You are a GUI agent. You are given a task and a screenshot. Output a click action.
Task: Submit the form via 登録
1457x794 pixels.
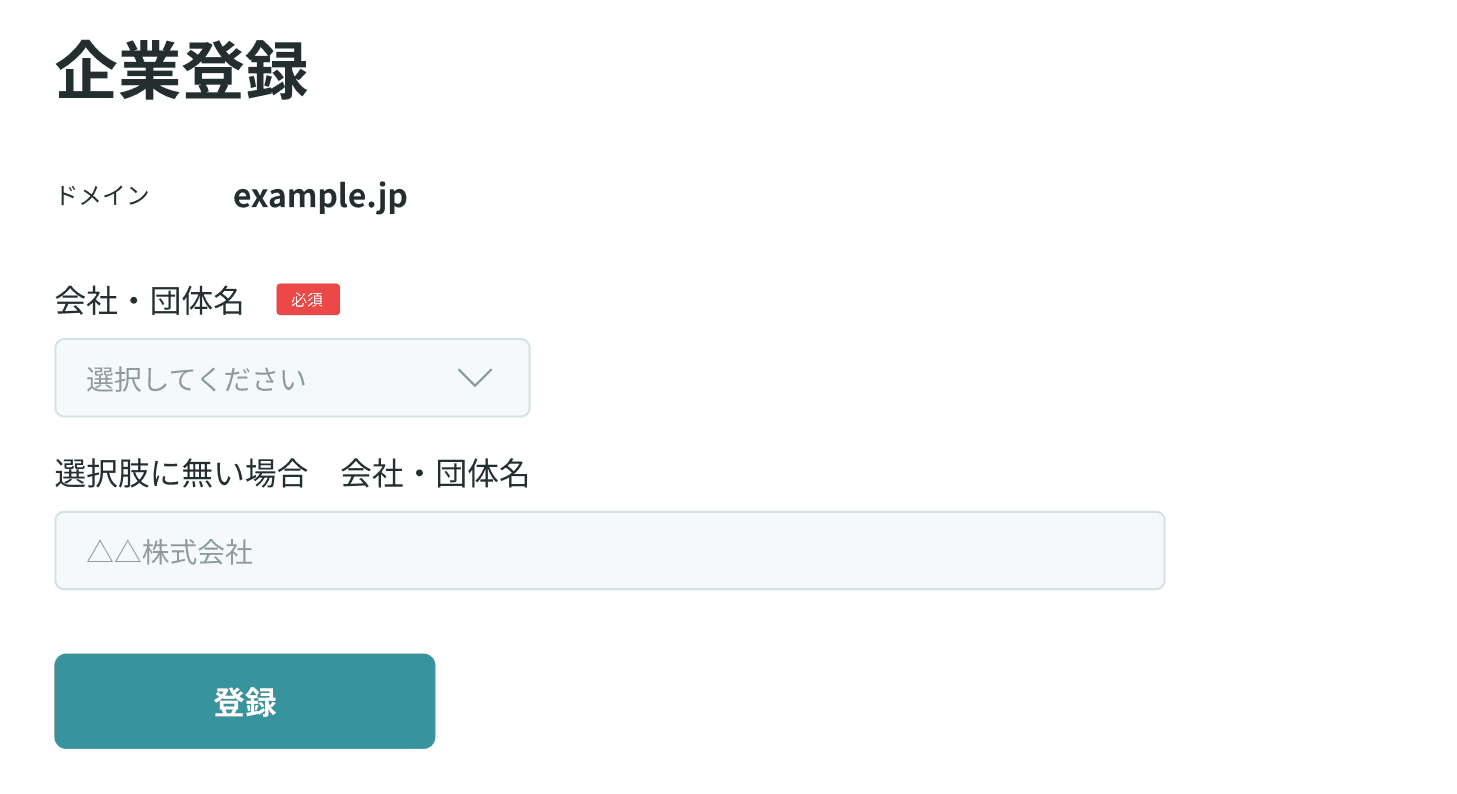pos(244,700)
